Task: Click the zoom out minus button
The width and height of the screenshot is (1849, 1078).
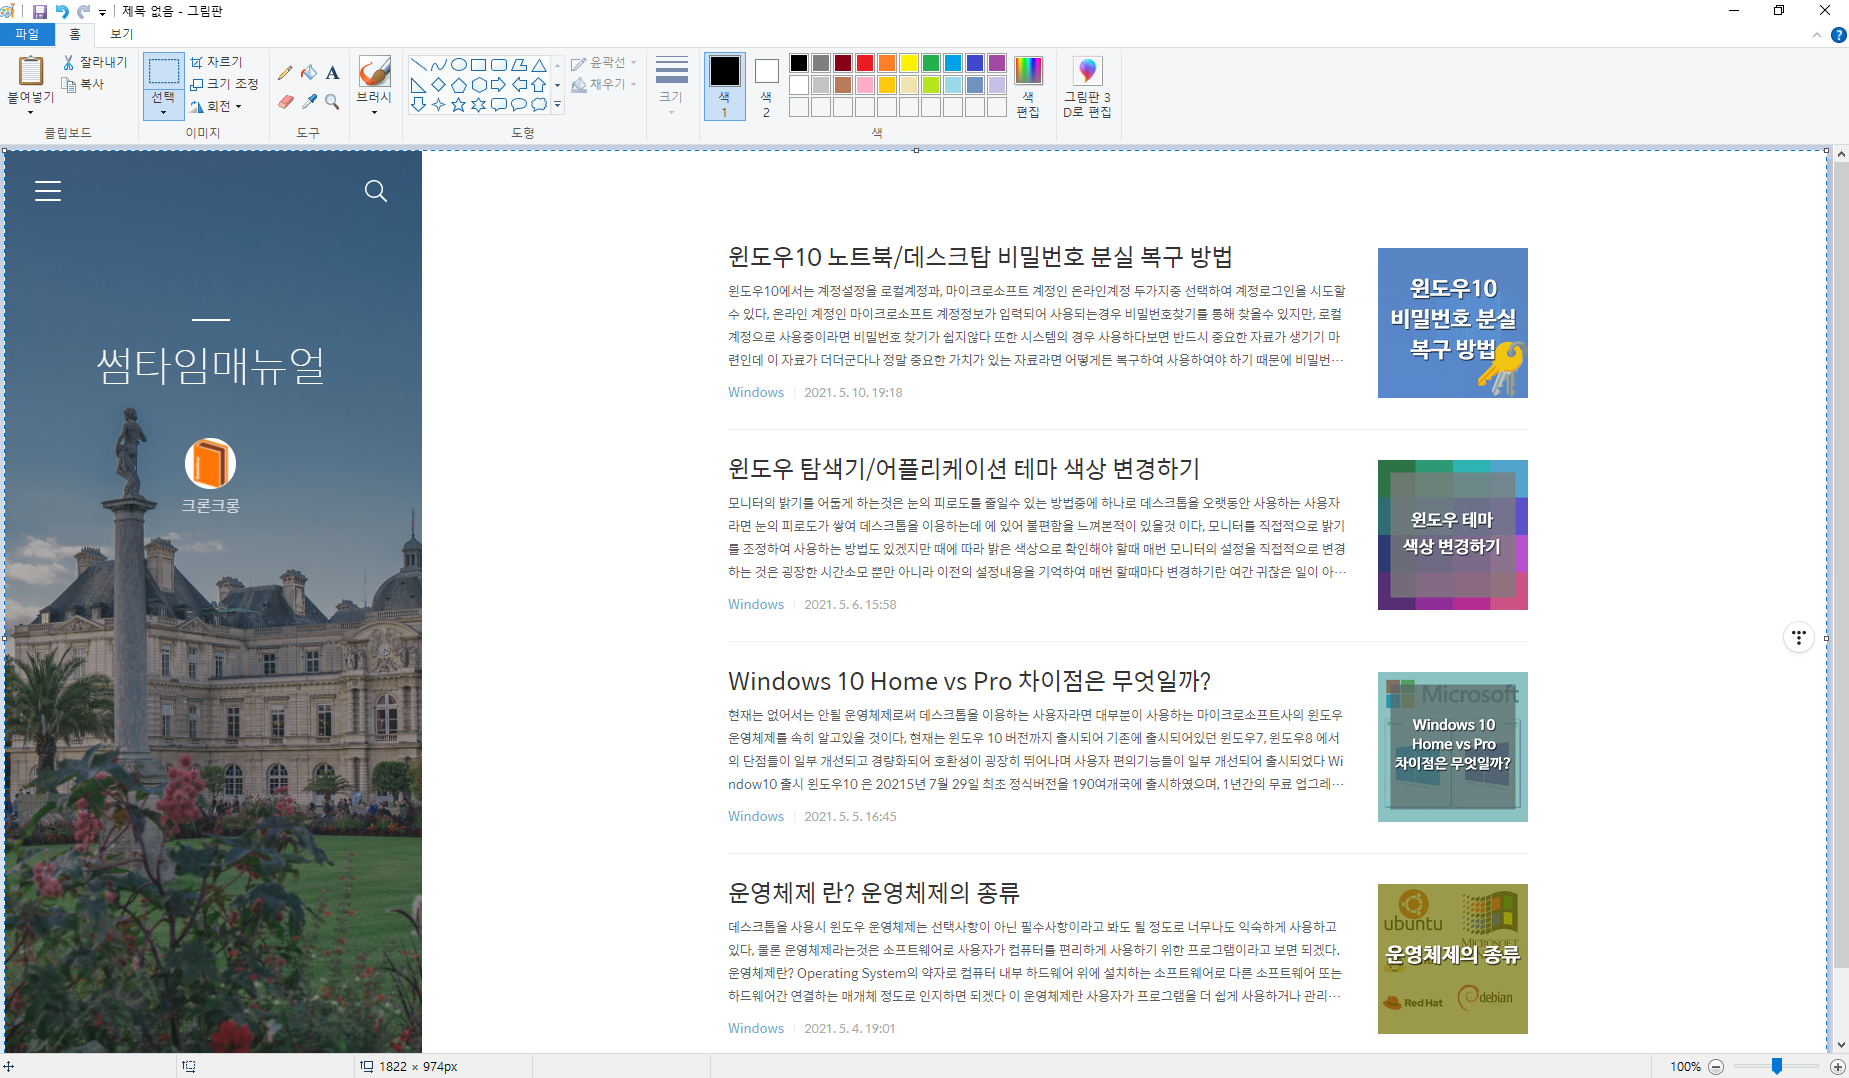Action: pos(1716,1066)
